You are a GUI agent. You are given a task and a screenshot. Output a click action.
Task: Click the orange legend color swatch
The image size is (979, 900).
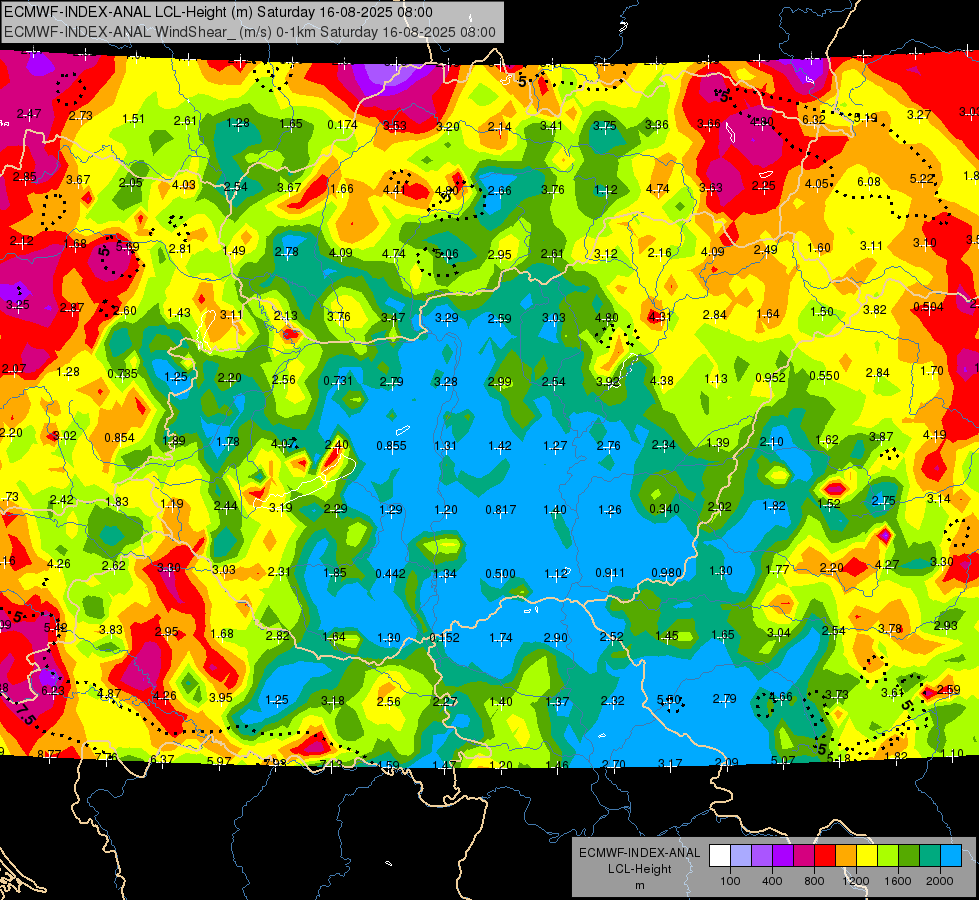[x=845, y=856]
